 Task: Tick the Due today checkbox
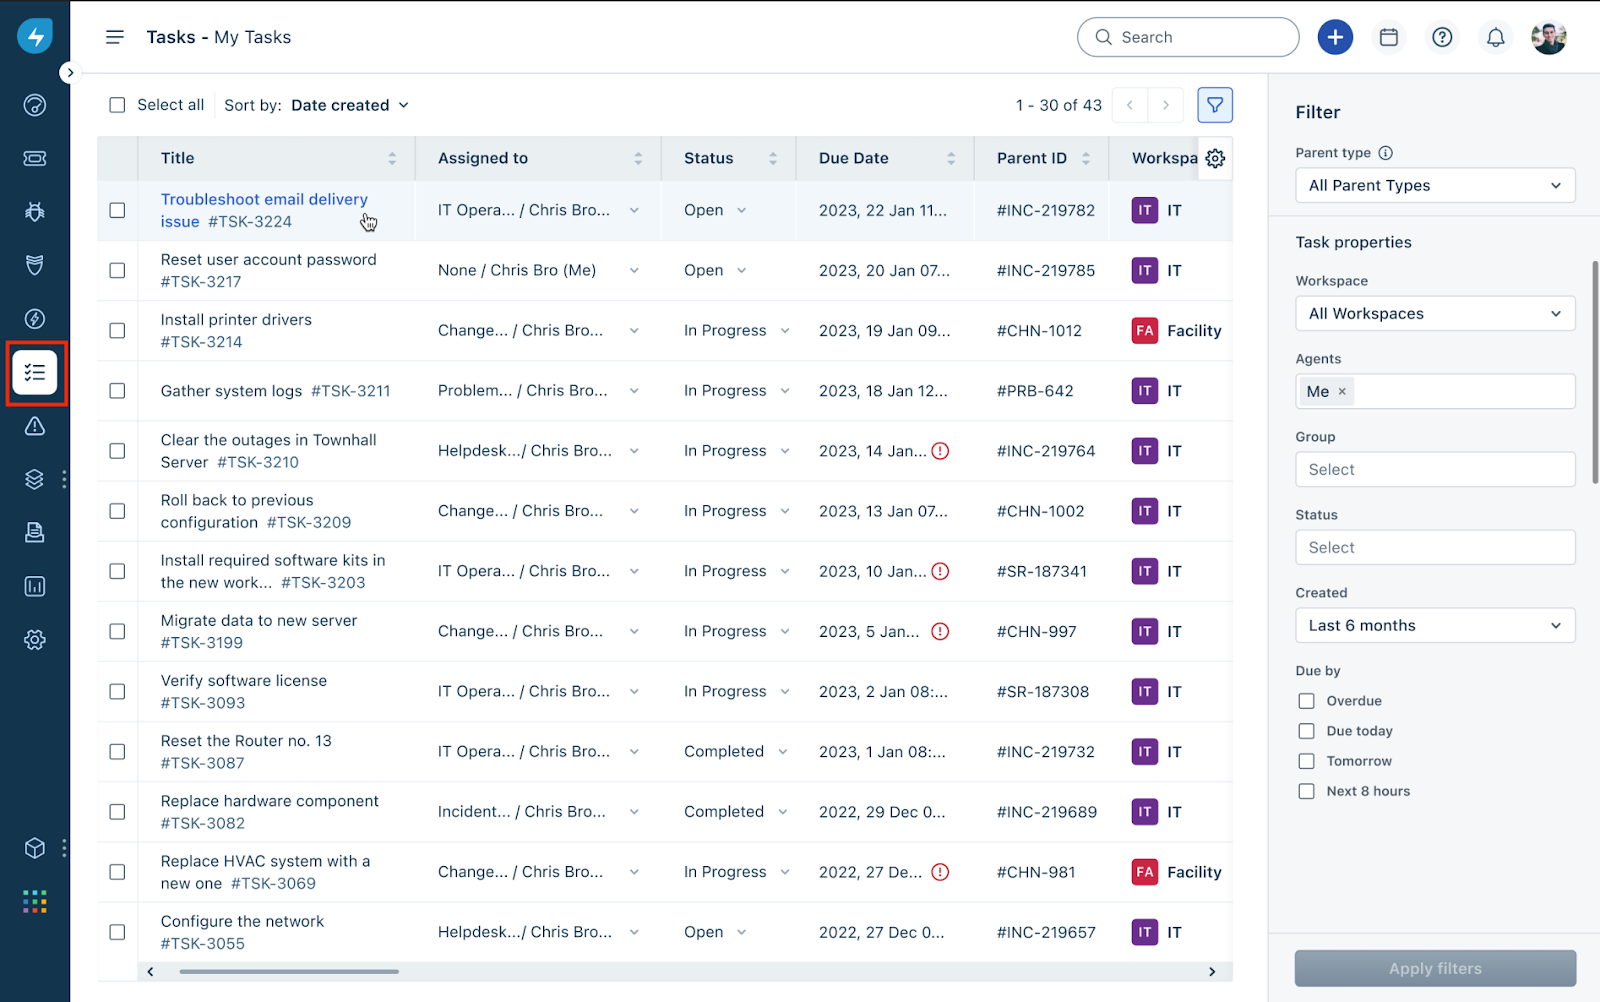(x=1306, y=731)
